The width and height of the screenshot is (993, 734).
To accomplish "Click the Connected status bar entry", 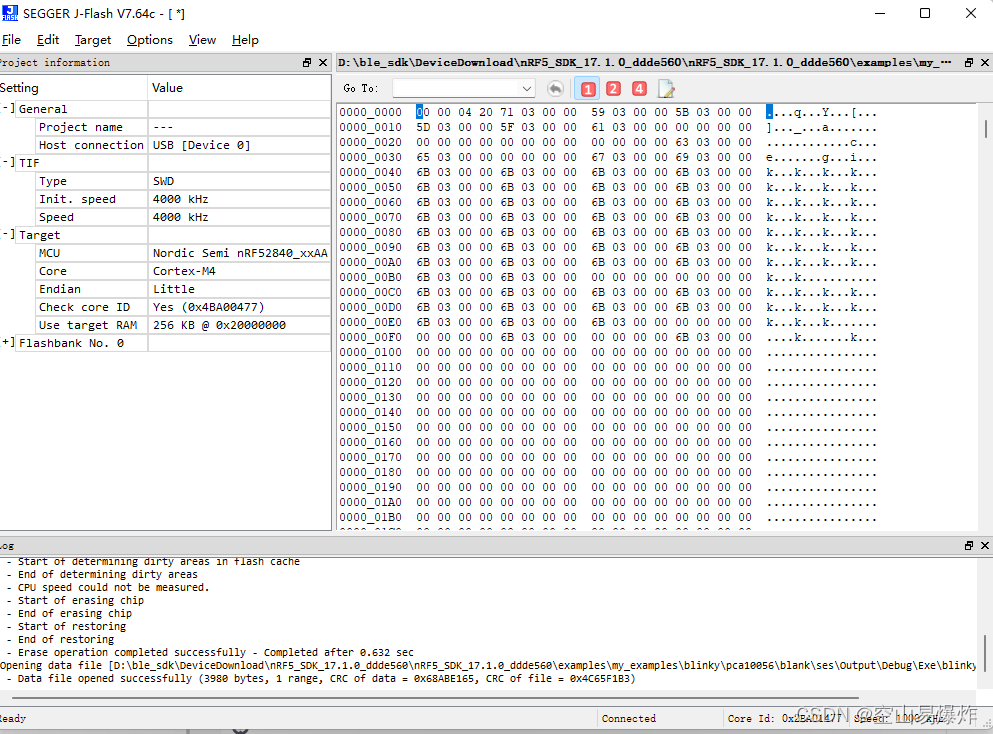I will [629, 718].
